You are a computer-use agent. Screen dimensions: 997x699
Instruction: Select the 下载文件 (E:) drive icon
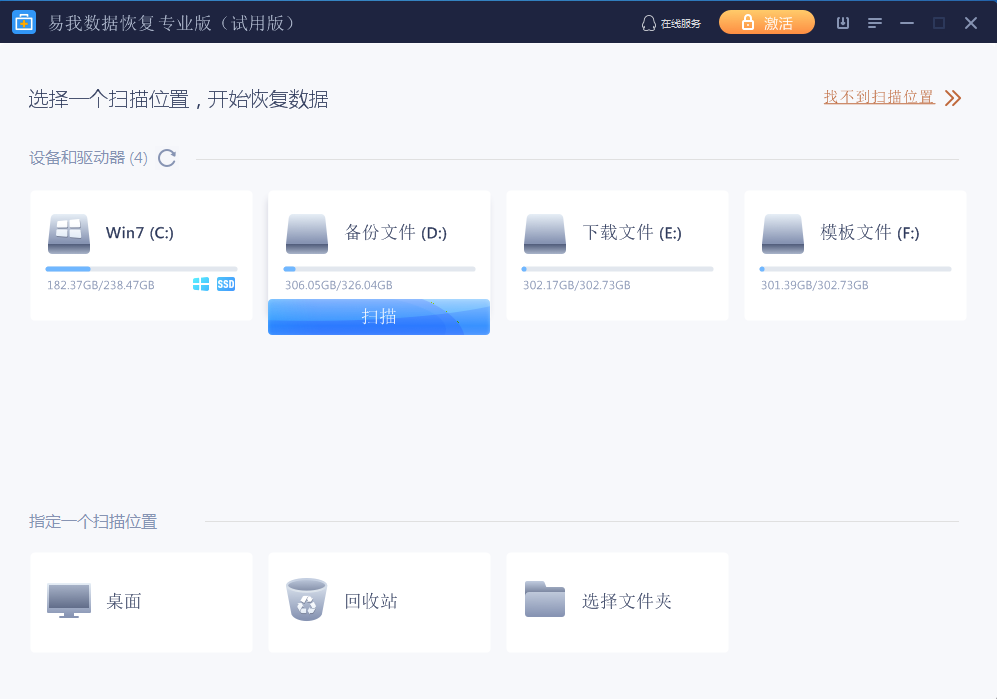[x=544, y=233]
